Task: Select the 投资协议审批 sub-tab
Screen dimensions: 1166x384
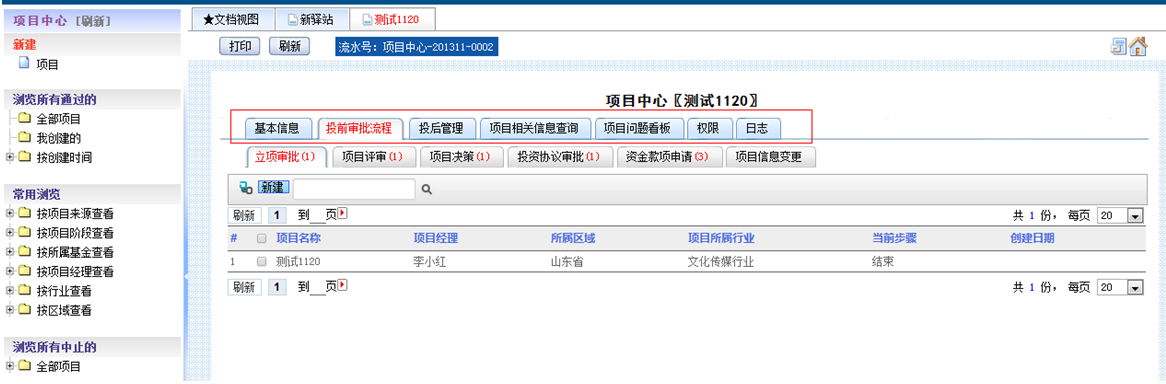Action: 559,157
